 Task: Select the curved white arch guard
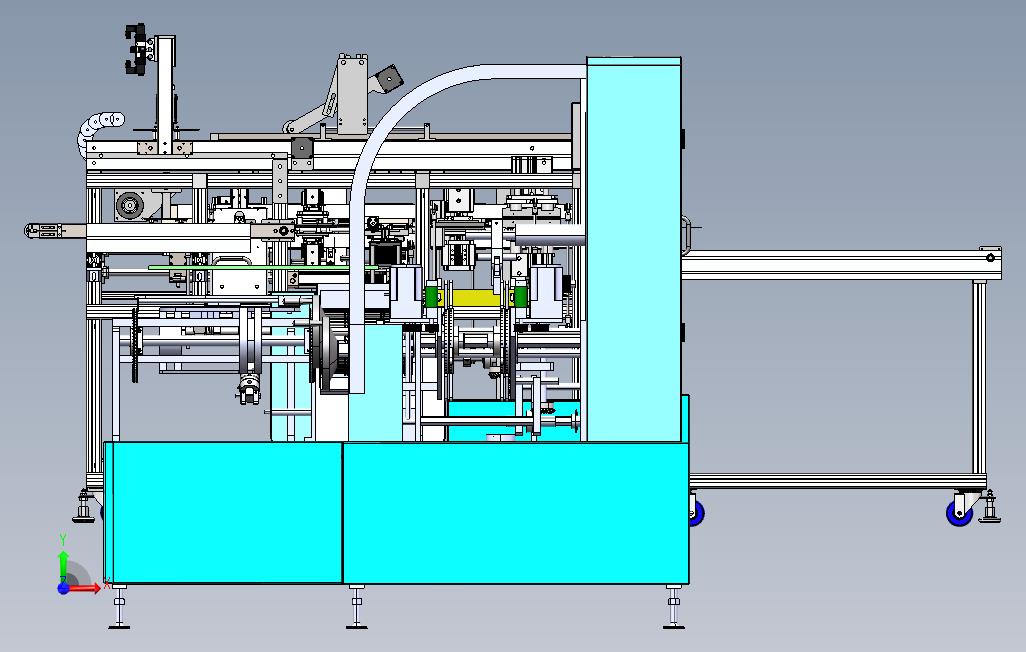pyautogui.click(x=419, y=196)
